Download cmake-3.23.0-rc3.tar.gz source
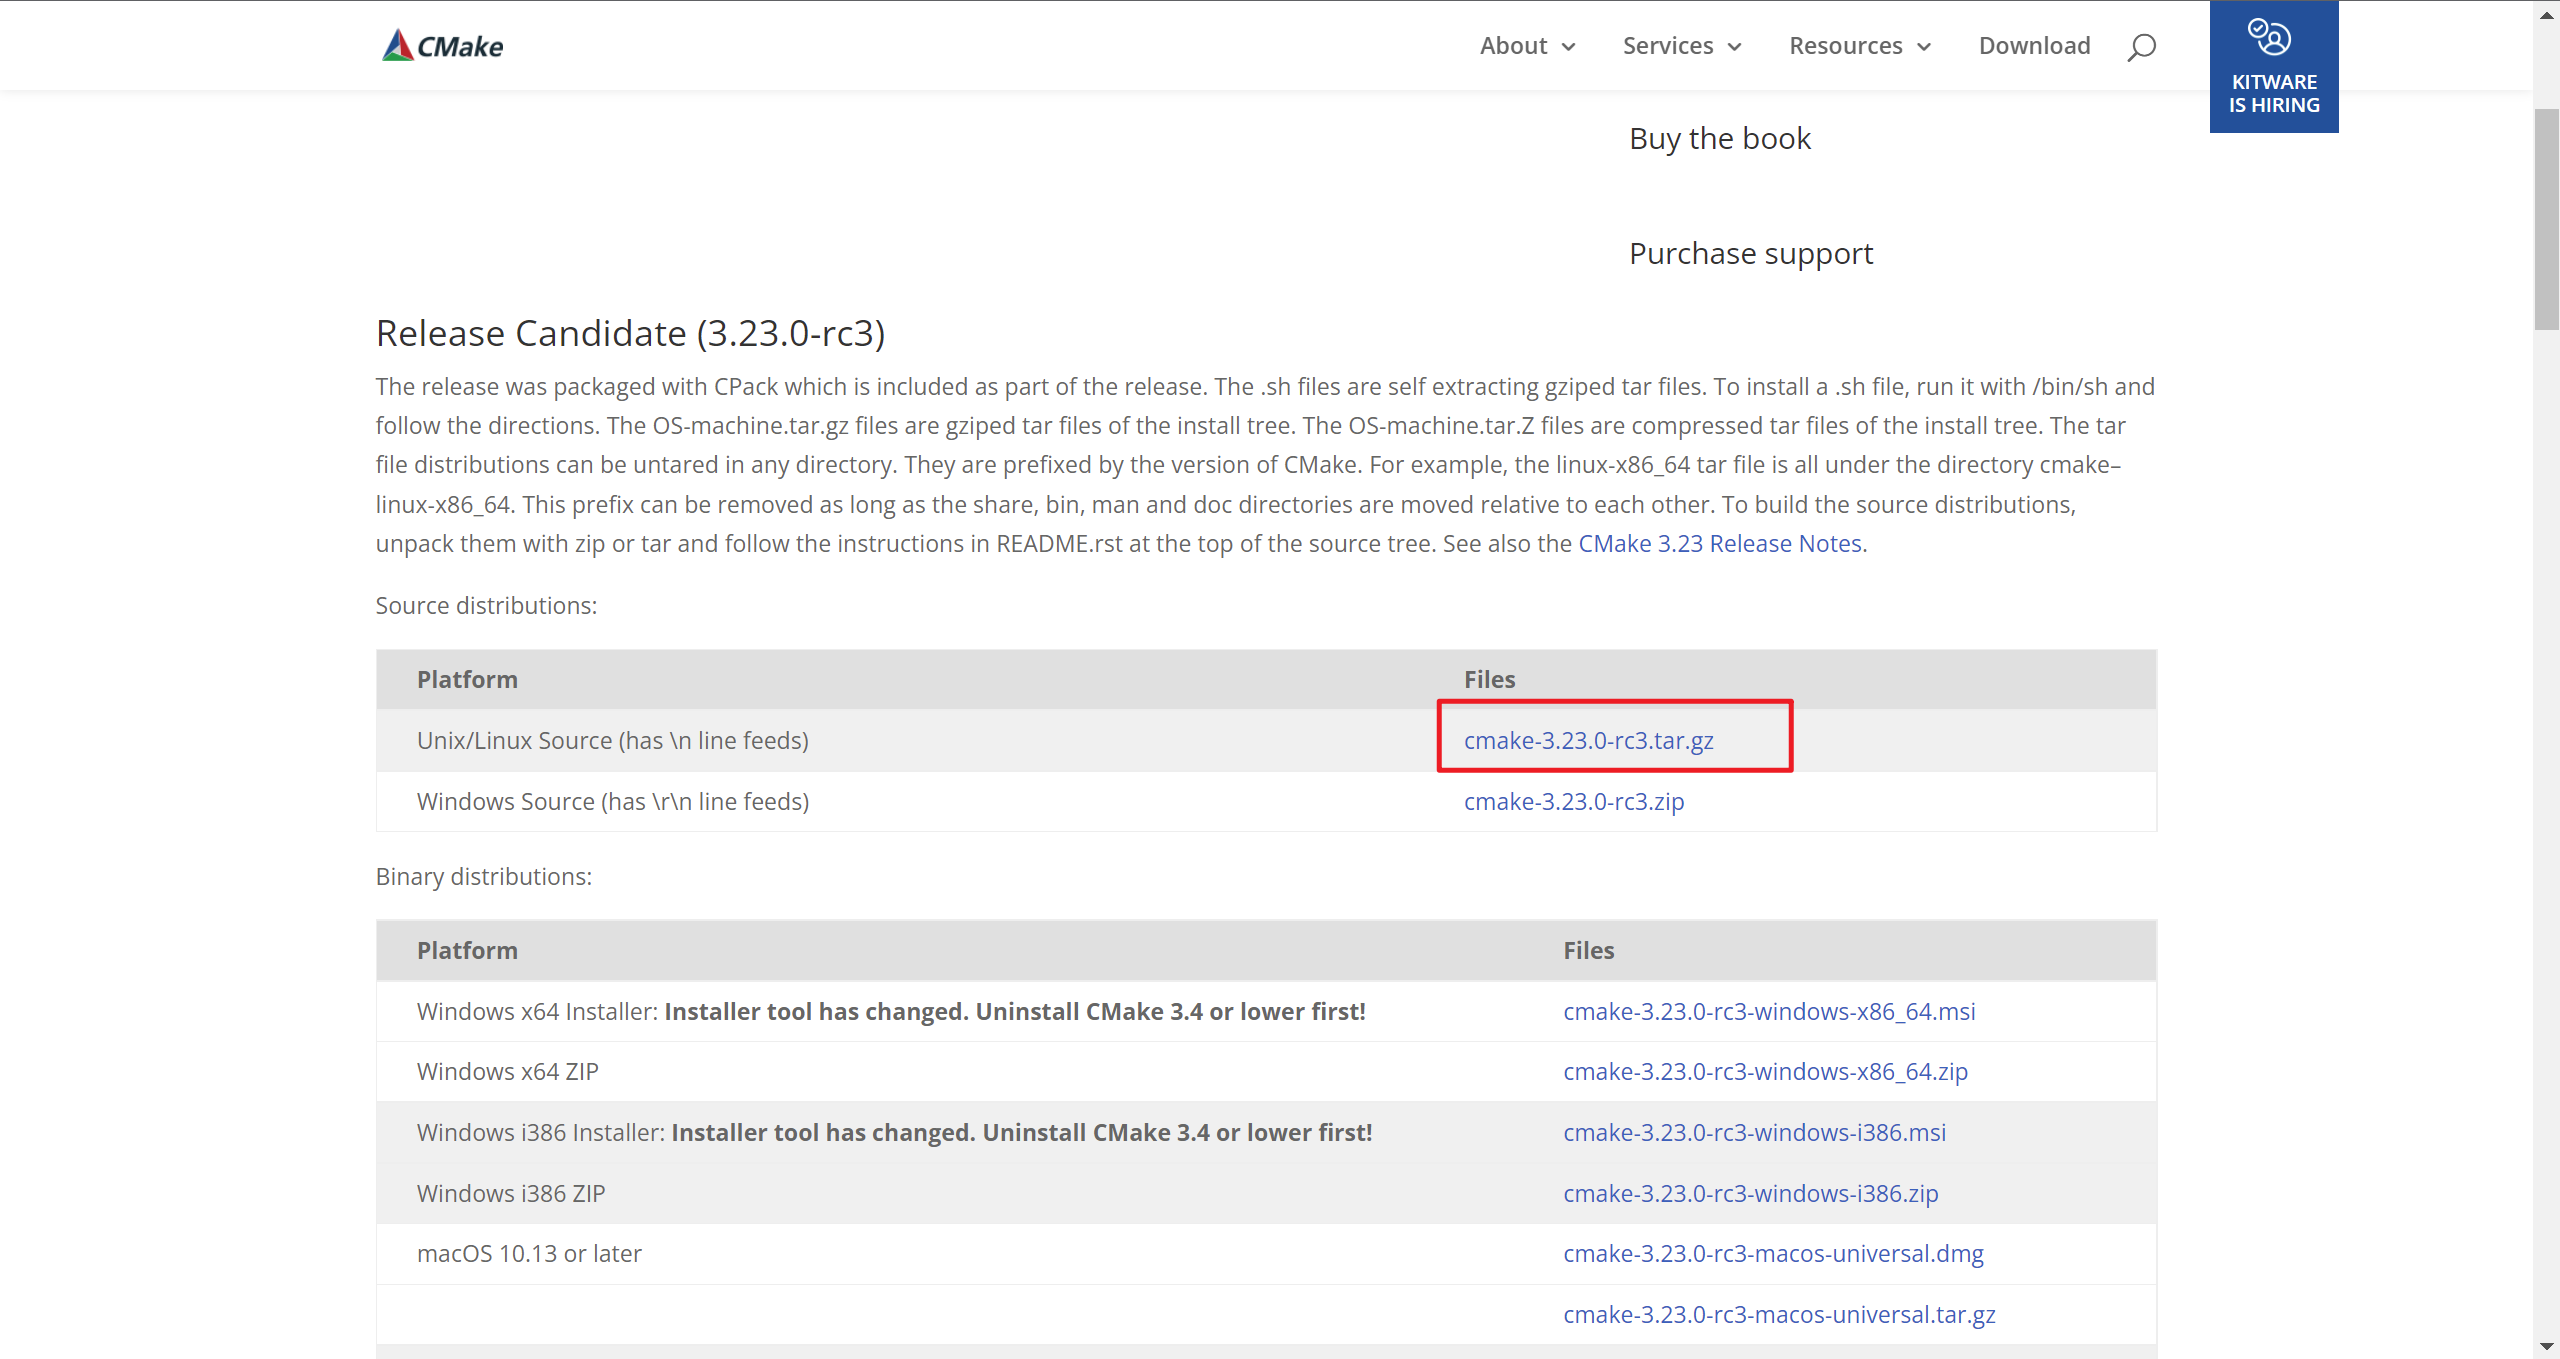 click(x=1588, y=741)
